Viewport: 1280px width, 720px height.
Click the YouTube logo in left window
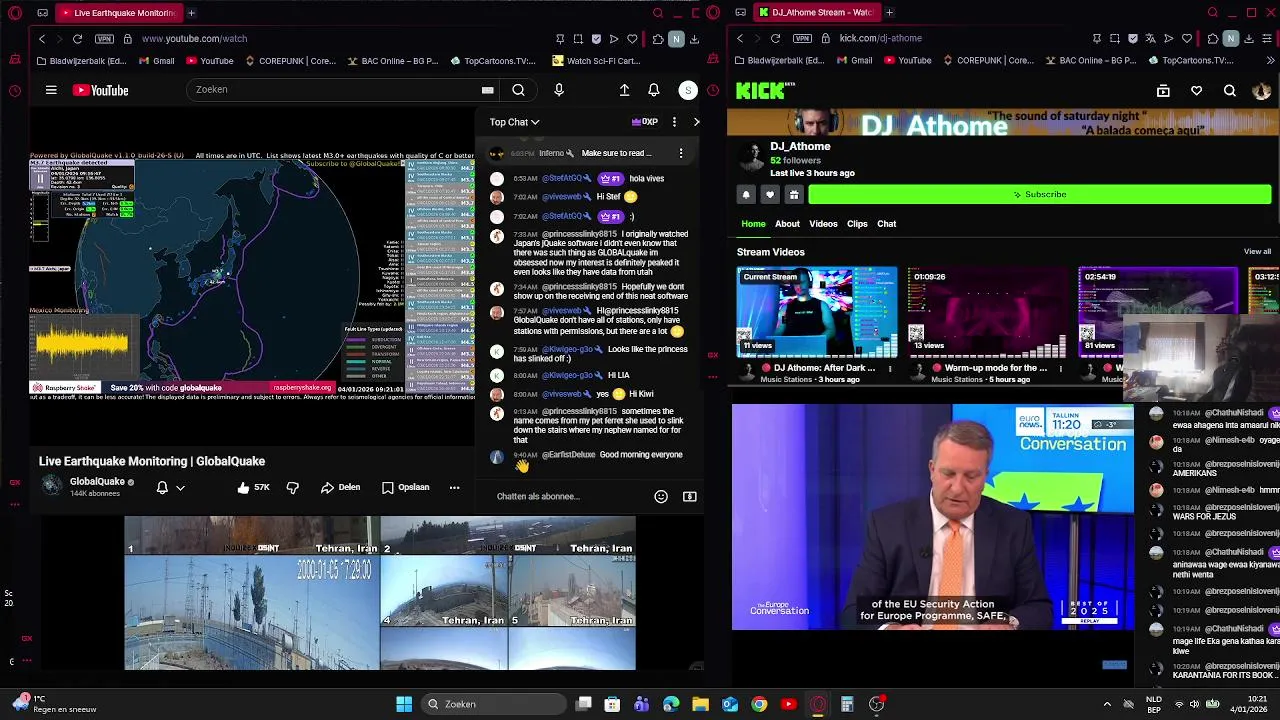click(x=100, y=90)
